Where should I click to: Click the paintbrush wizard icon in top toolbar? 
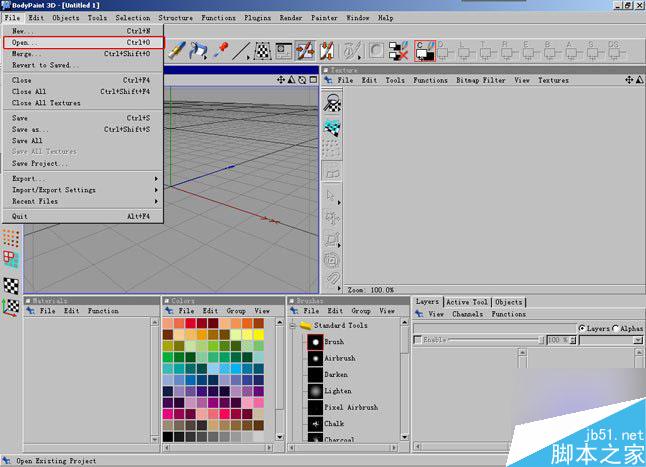[177, 51]
